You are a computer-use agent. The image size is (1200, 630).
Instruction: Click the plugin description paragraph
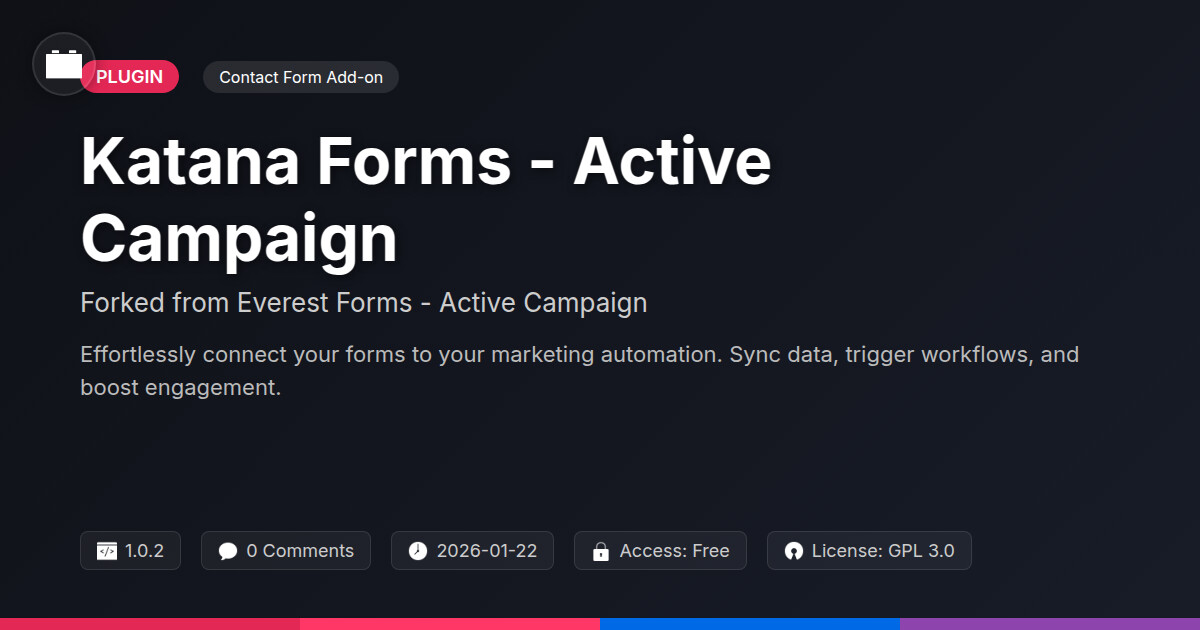point(579,370)
